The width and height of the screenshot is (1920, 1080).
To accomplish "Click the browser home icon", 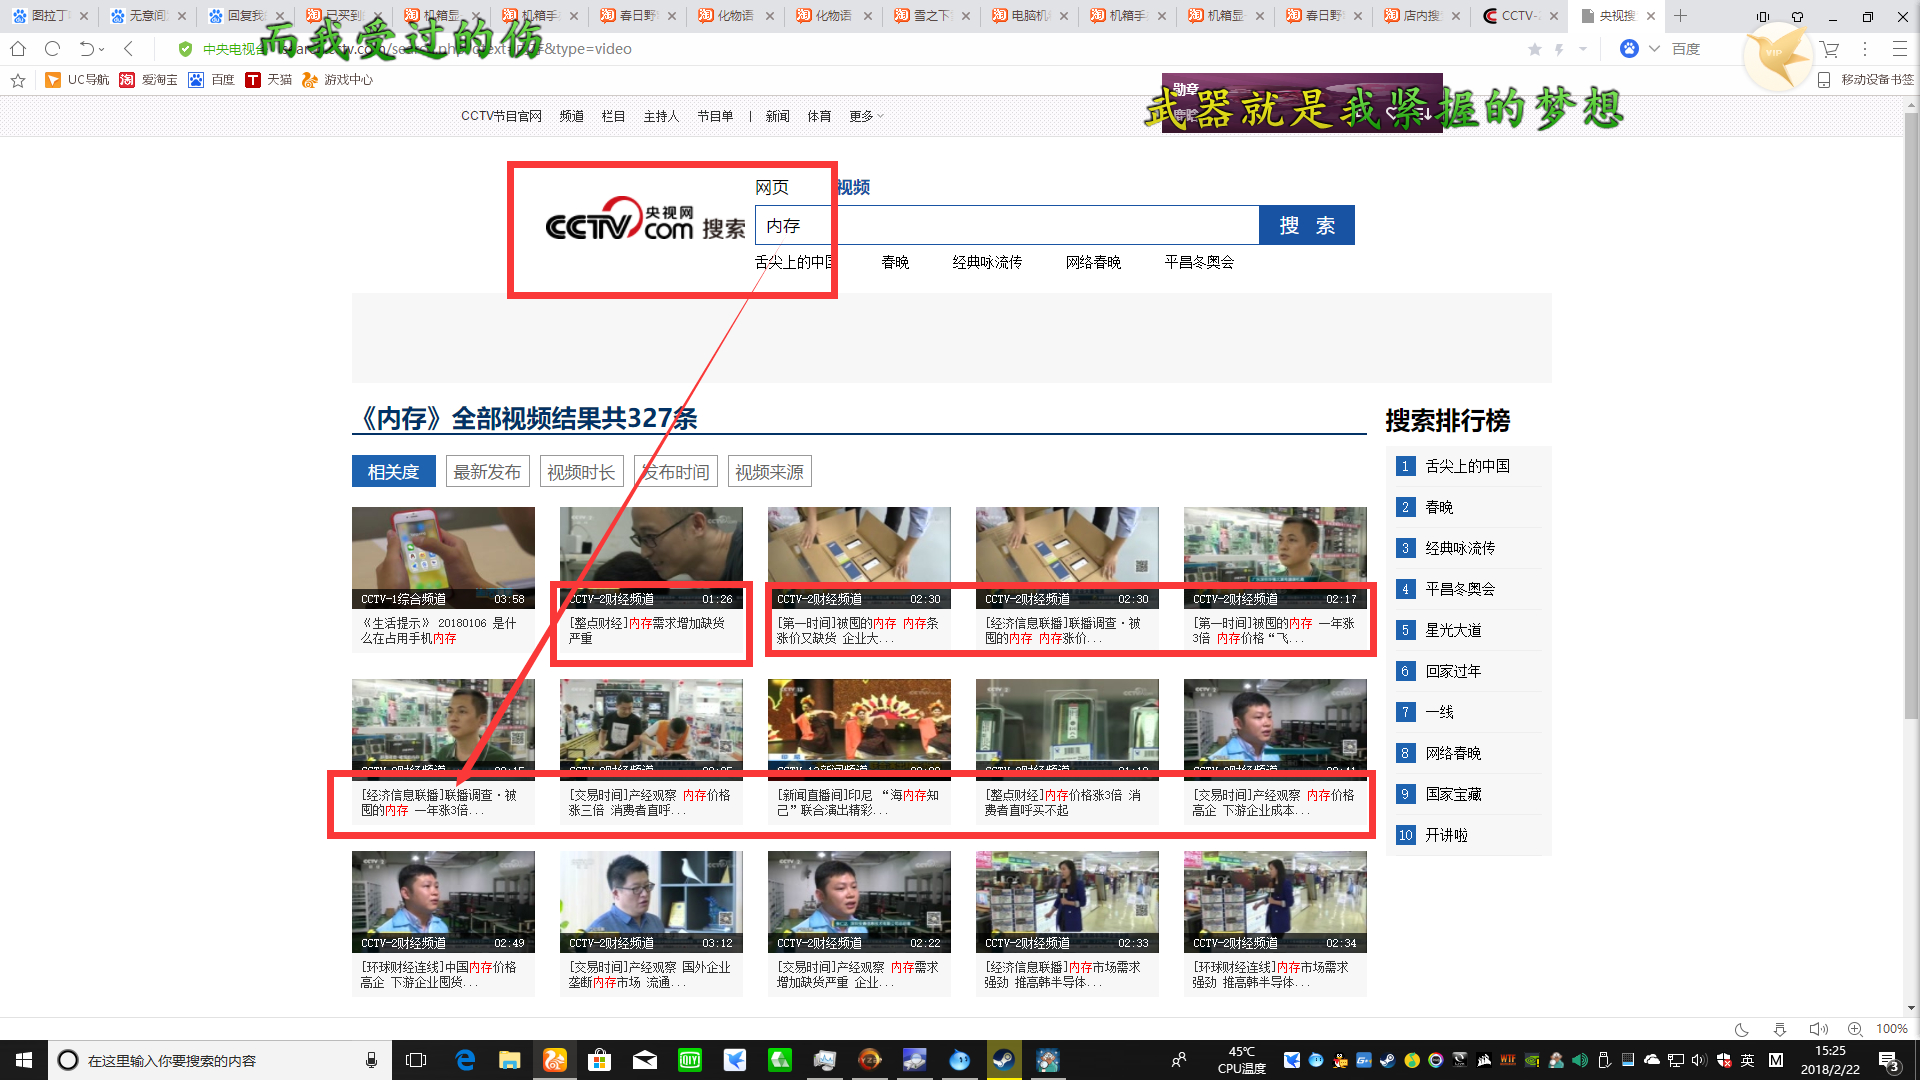I will (x=18, y=49).
